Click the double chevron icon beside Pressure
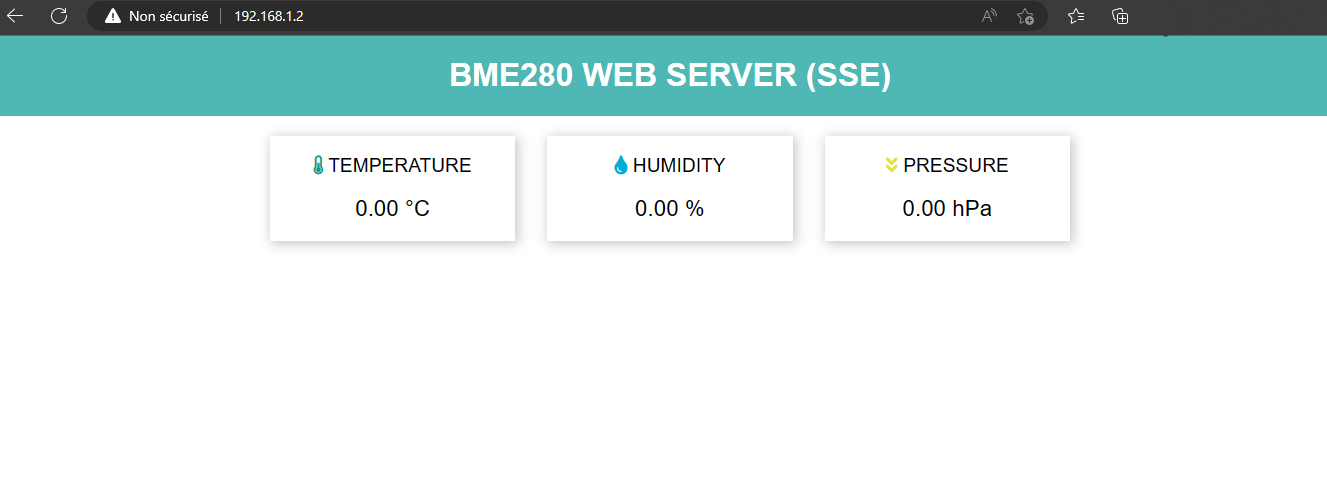Screen dimensions: 1327x480 click(892, 165)
